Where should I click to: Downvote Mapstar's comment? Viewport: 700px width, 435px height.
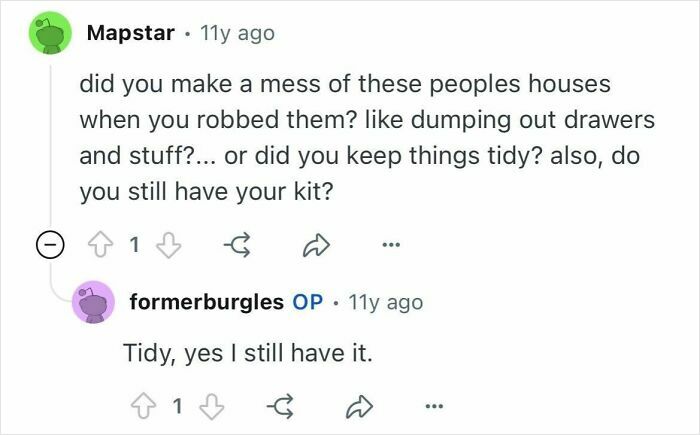point(168,245)
